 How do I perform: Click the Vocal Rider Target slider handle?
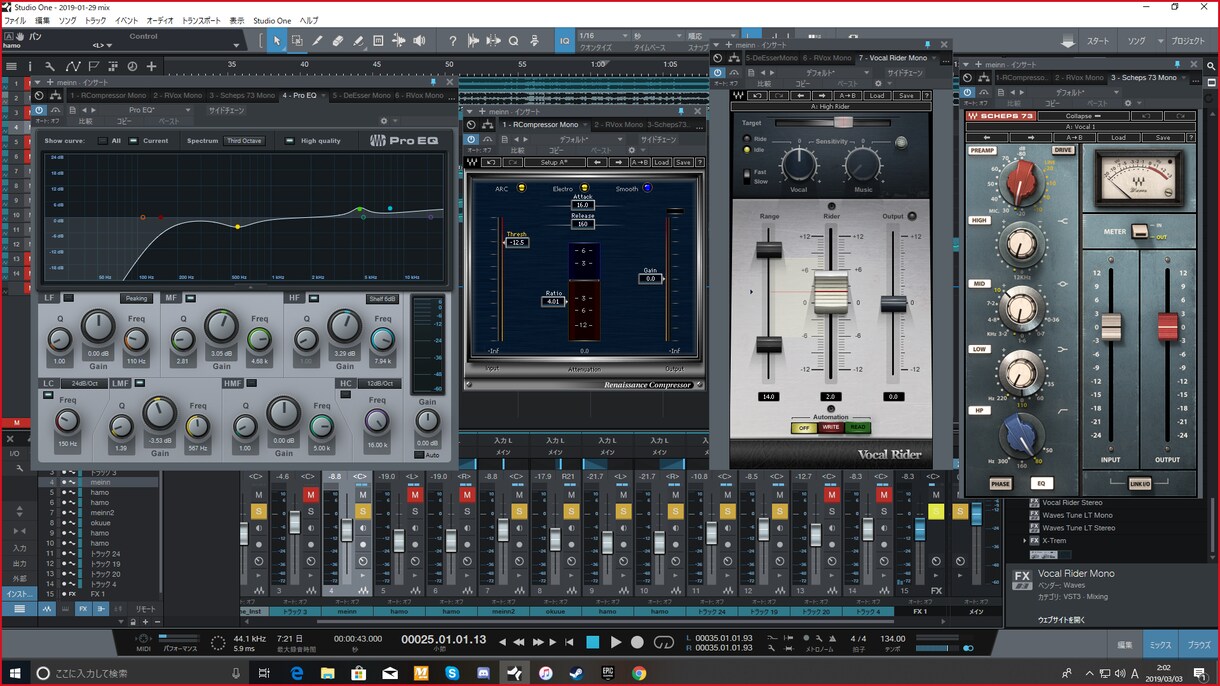pos(843,122)
